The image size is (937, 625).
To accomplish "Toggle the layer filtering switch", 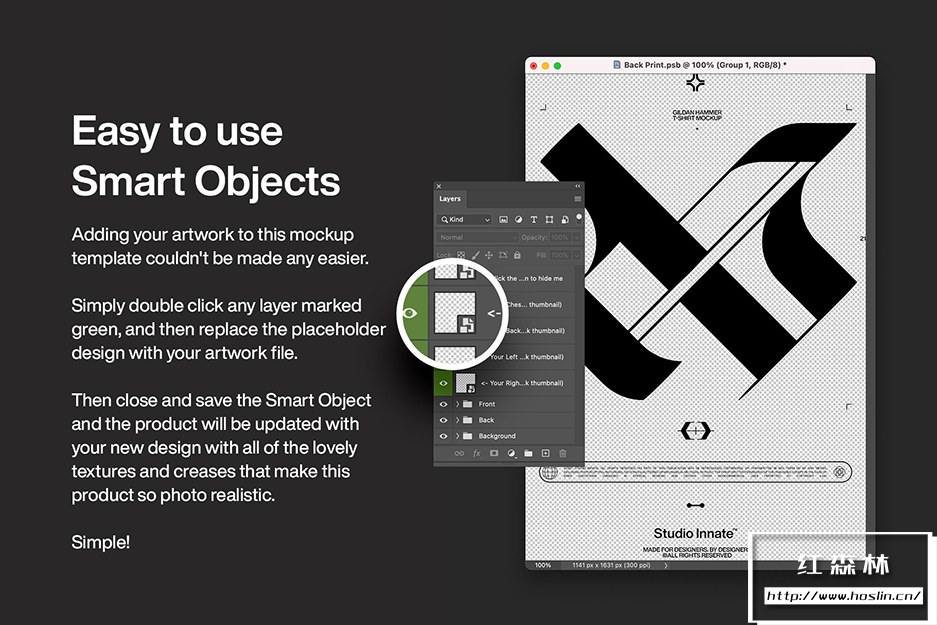I will pos(578,217).
